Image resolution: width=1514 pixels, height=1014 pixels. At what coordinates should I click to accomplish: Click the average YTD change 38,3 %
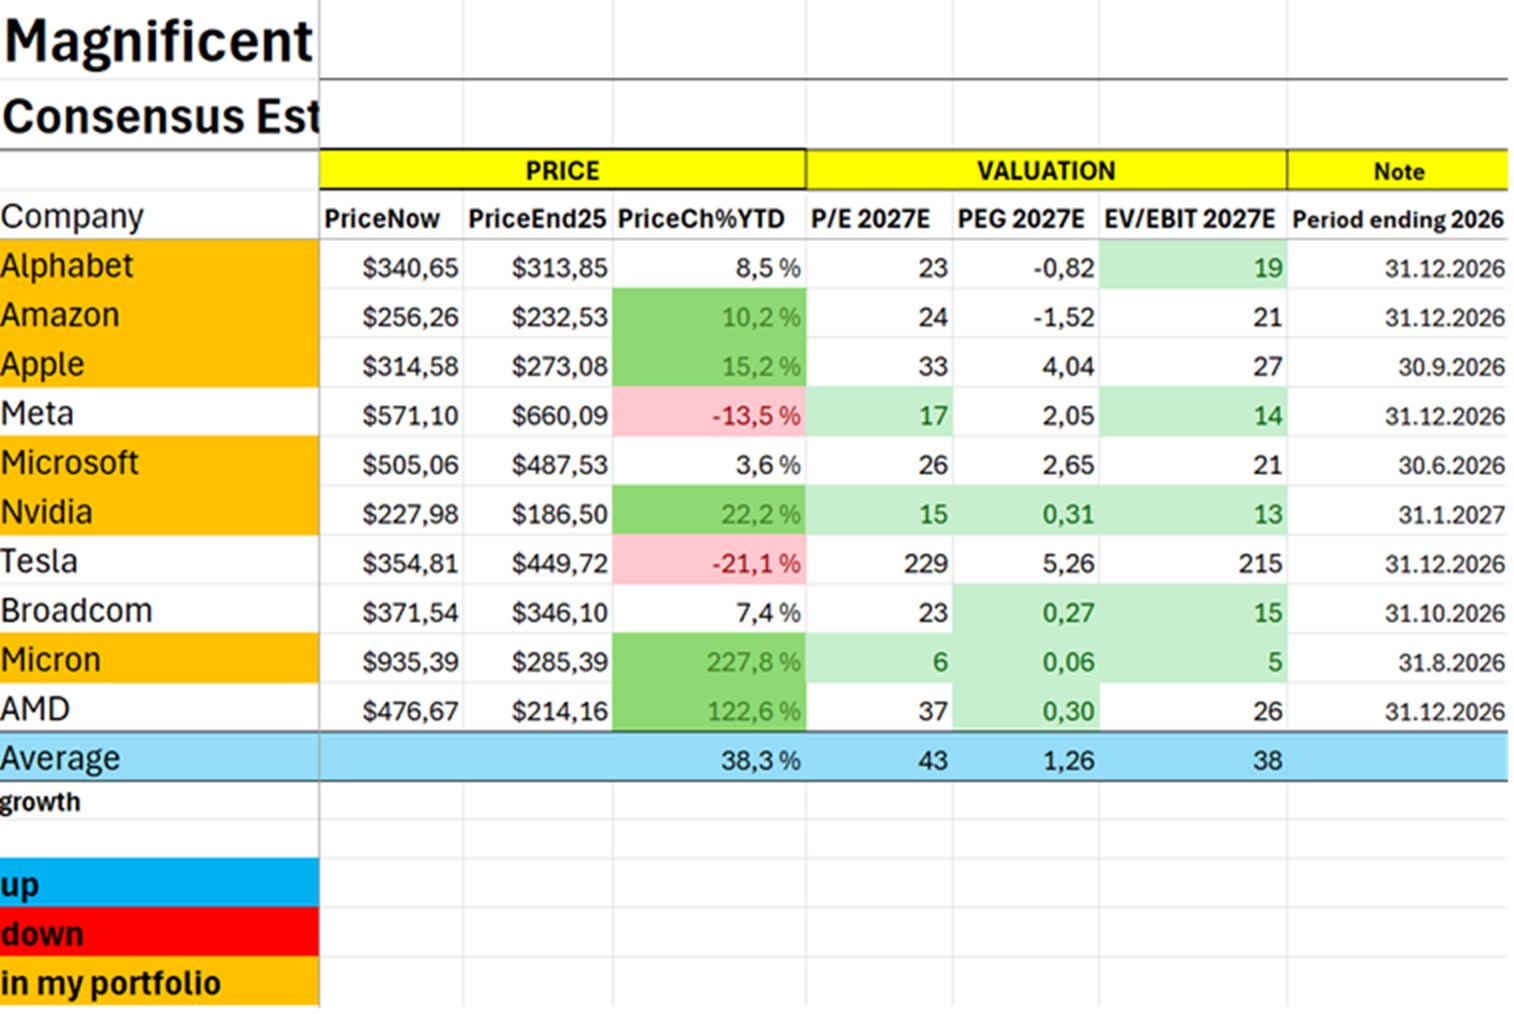pos(709,758)
